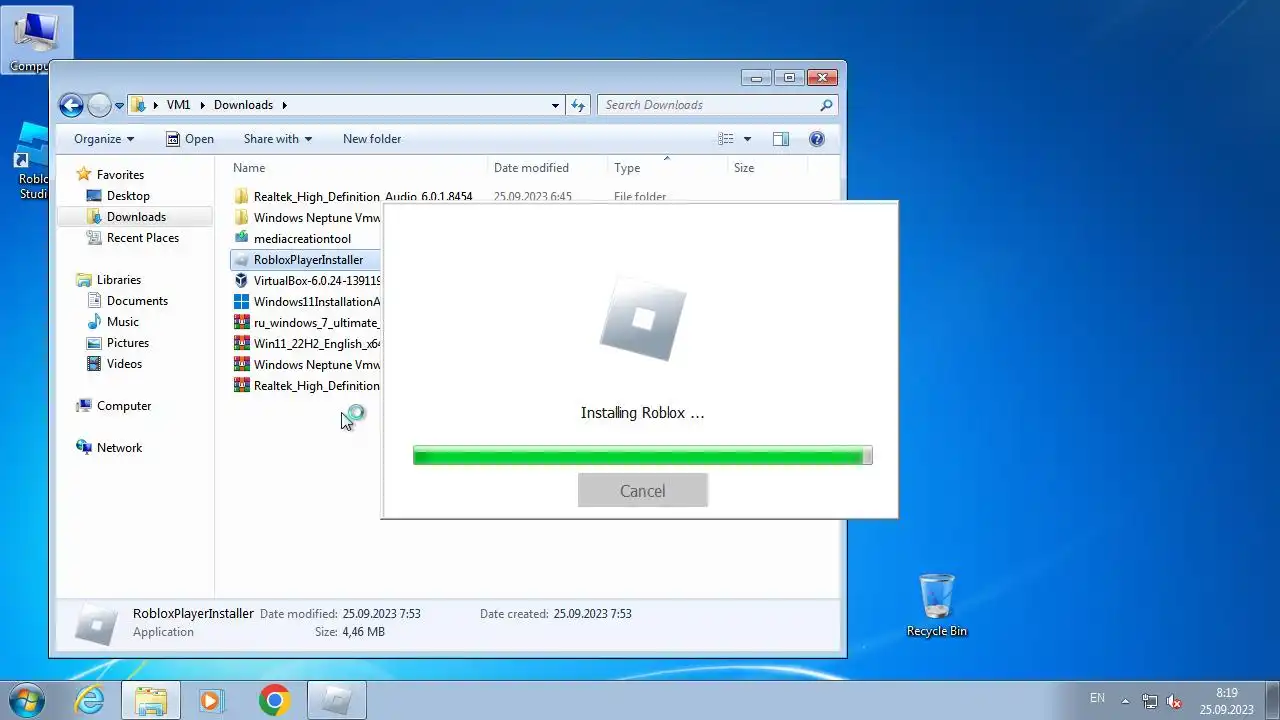Open the Share with menu
This screenshot has height=720, width=1280.
point(278,139)
